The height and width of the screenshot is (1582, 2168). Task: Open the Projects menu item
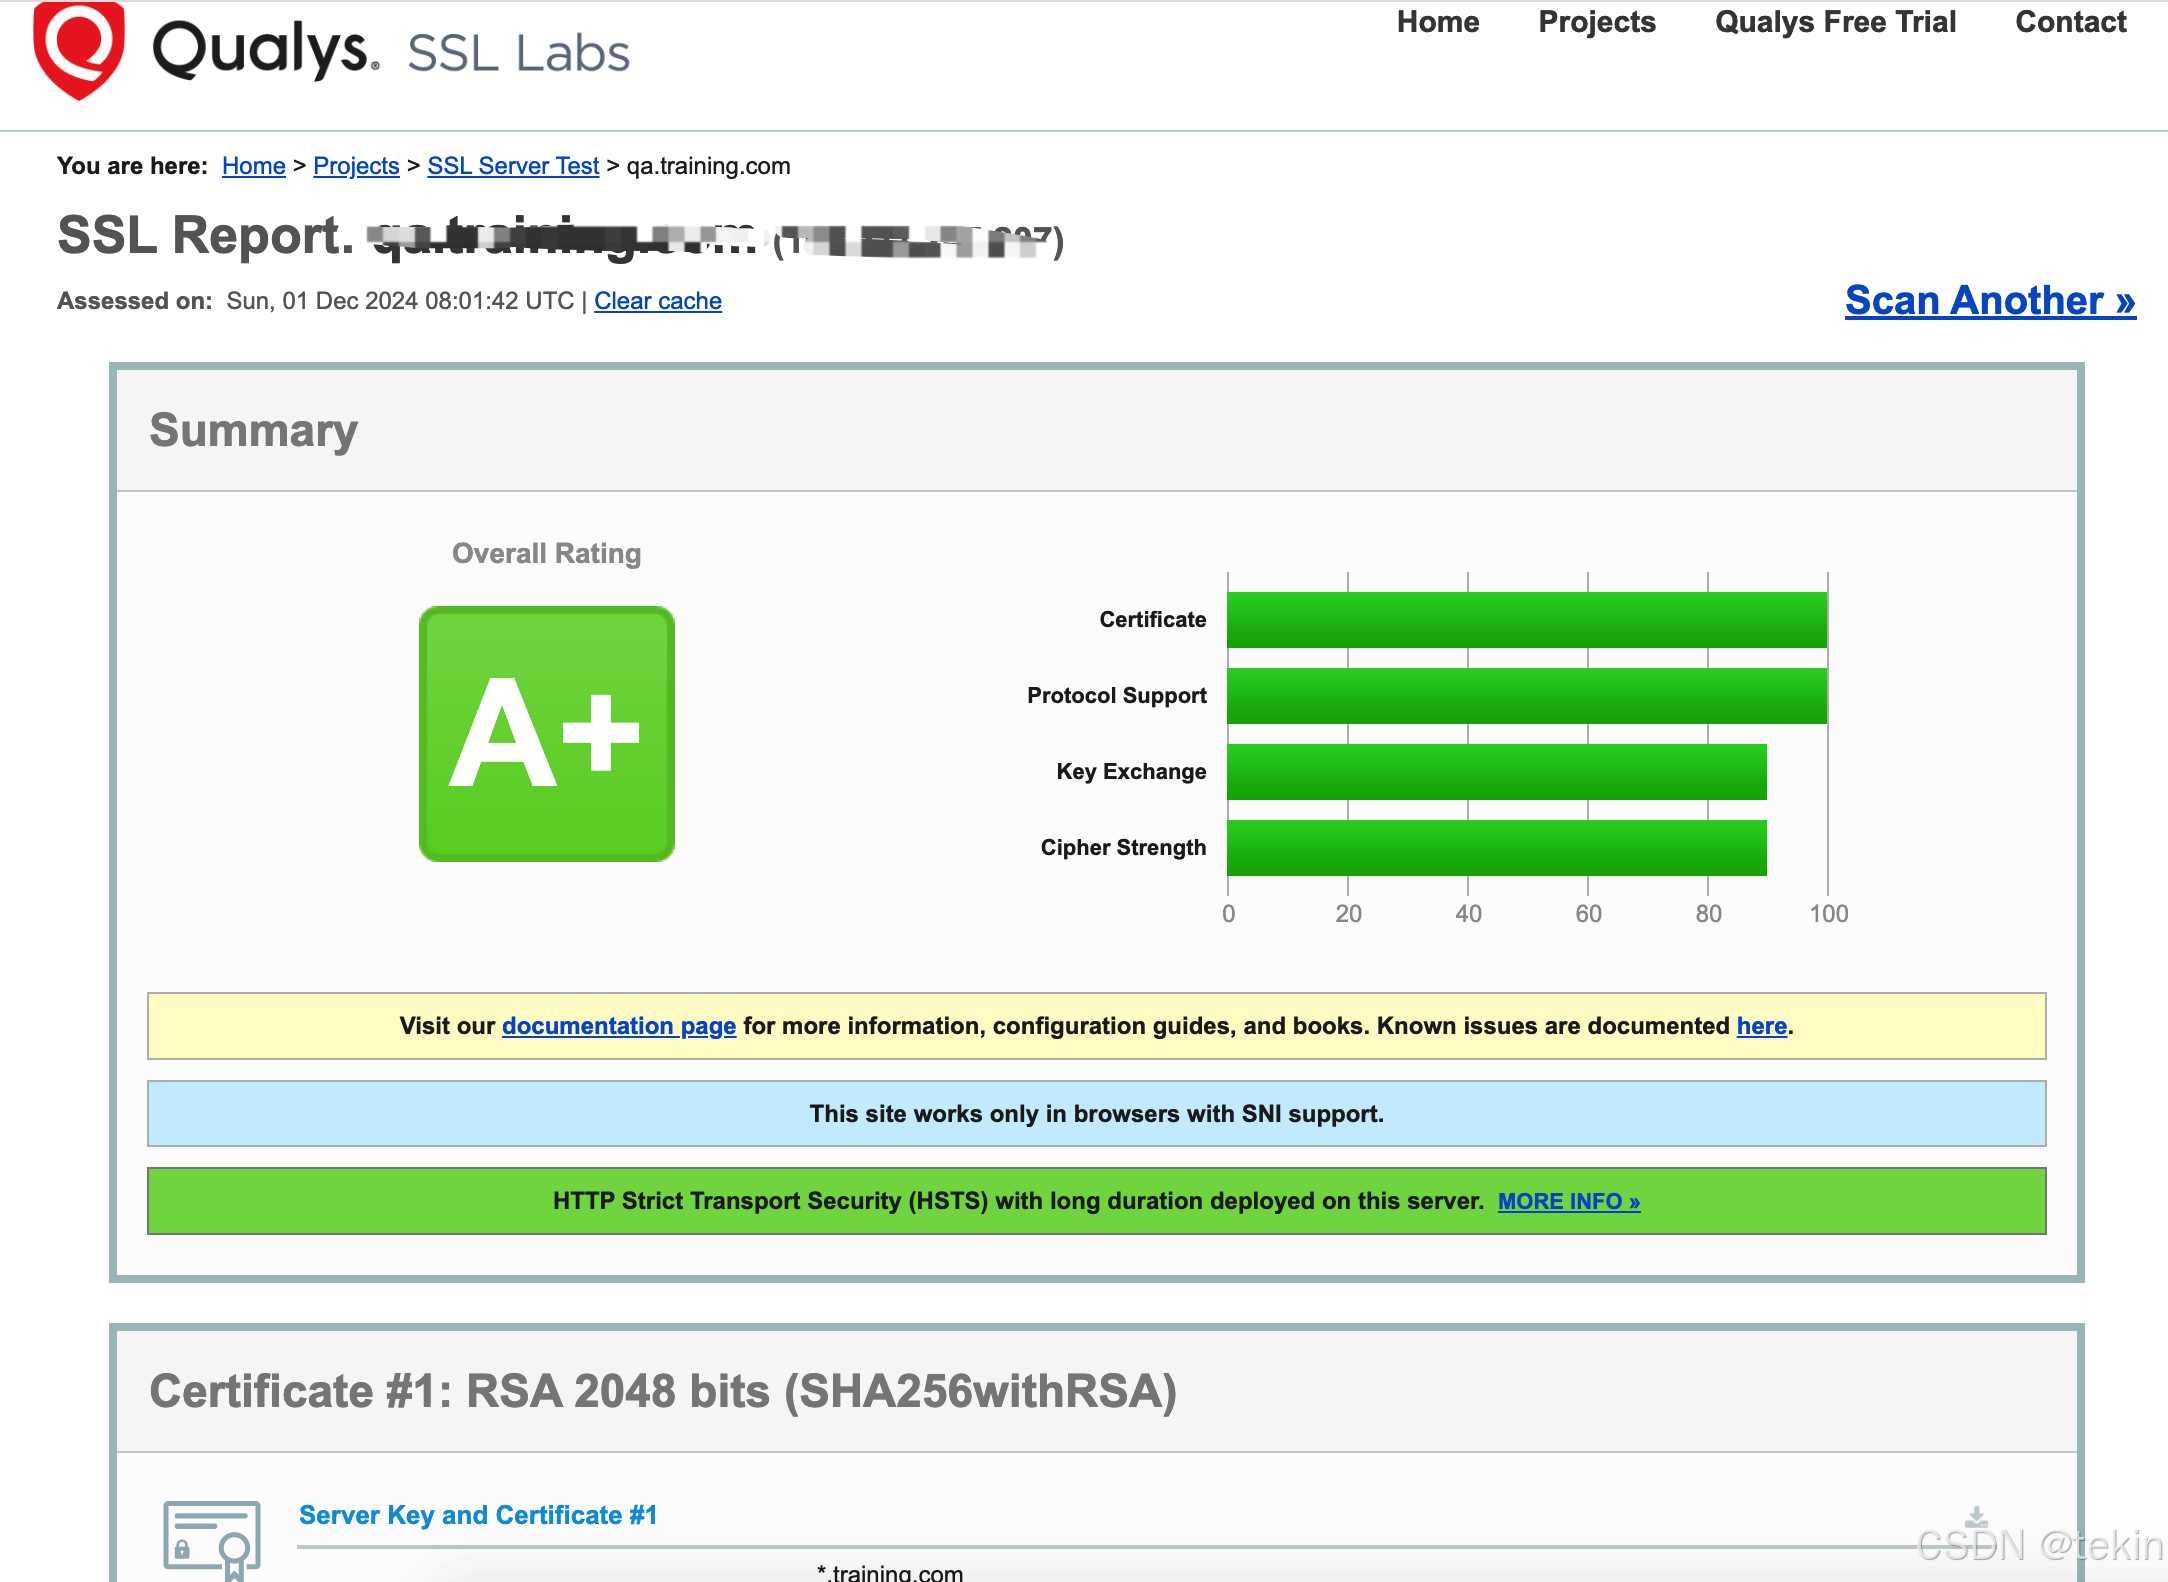click(x=1597, y=22)
